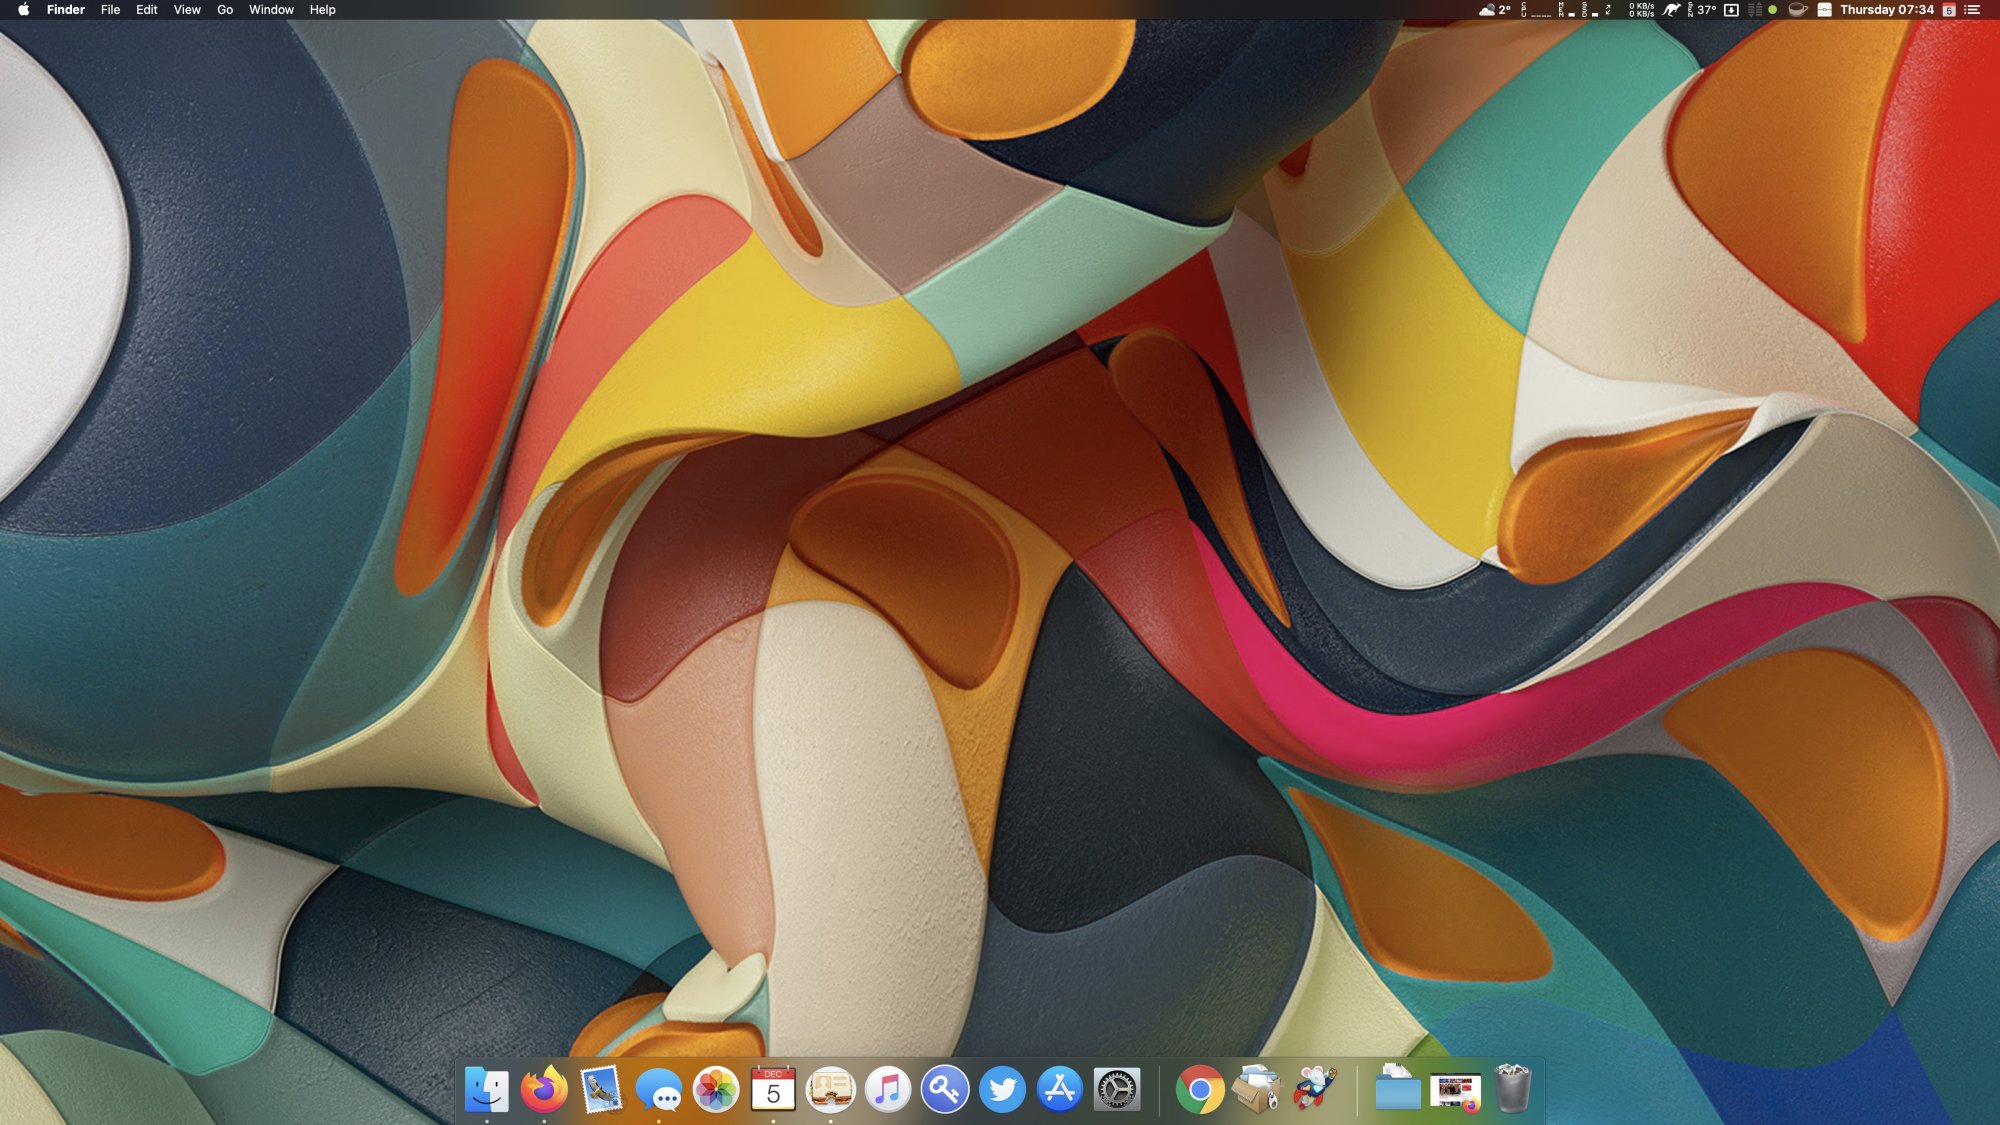The image size is (2000, 1125).
Task: Open the super mouse rocket app
Action: [x=1315, y=1089]
